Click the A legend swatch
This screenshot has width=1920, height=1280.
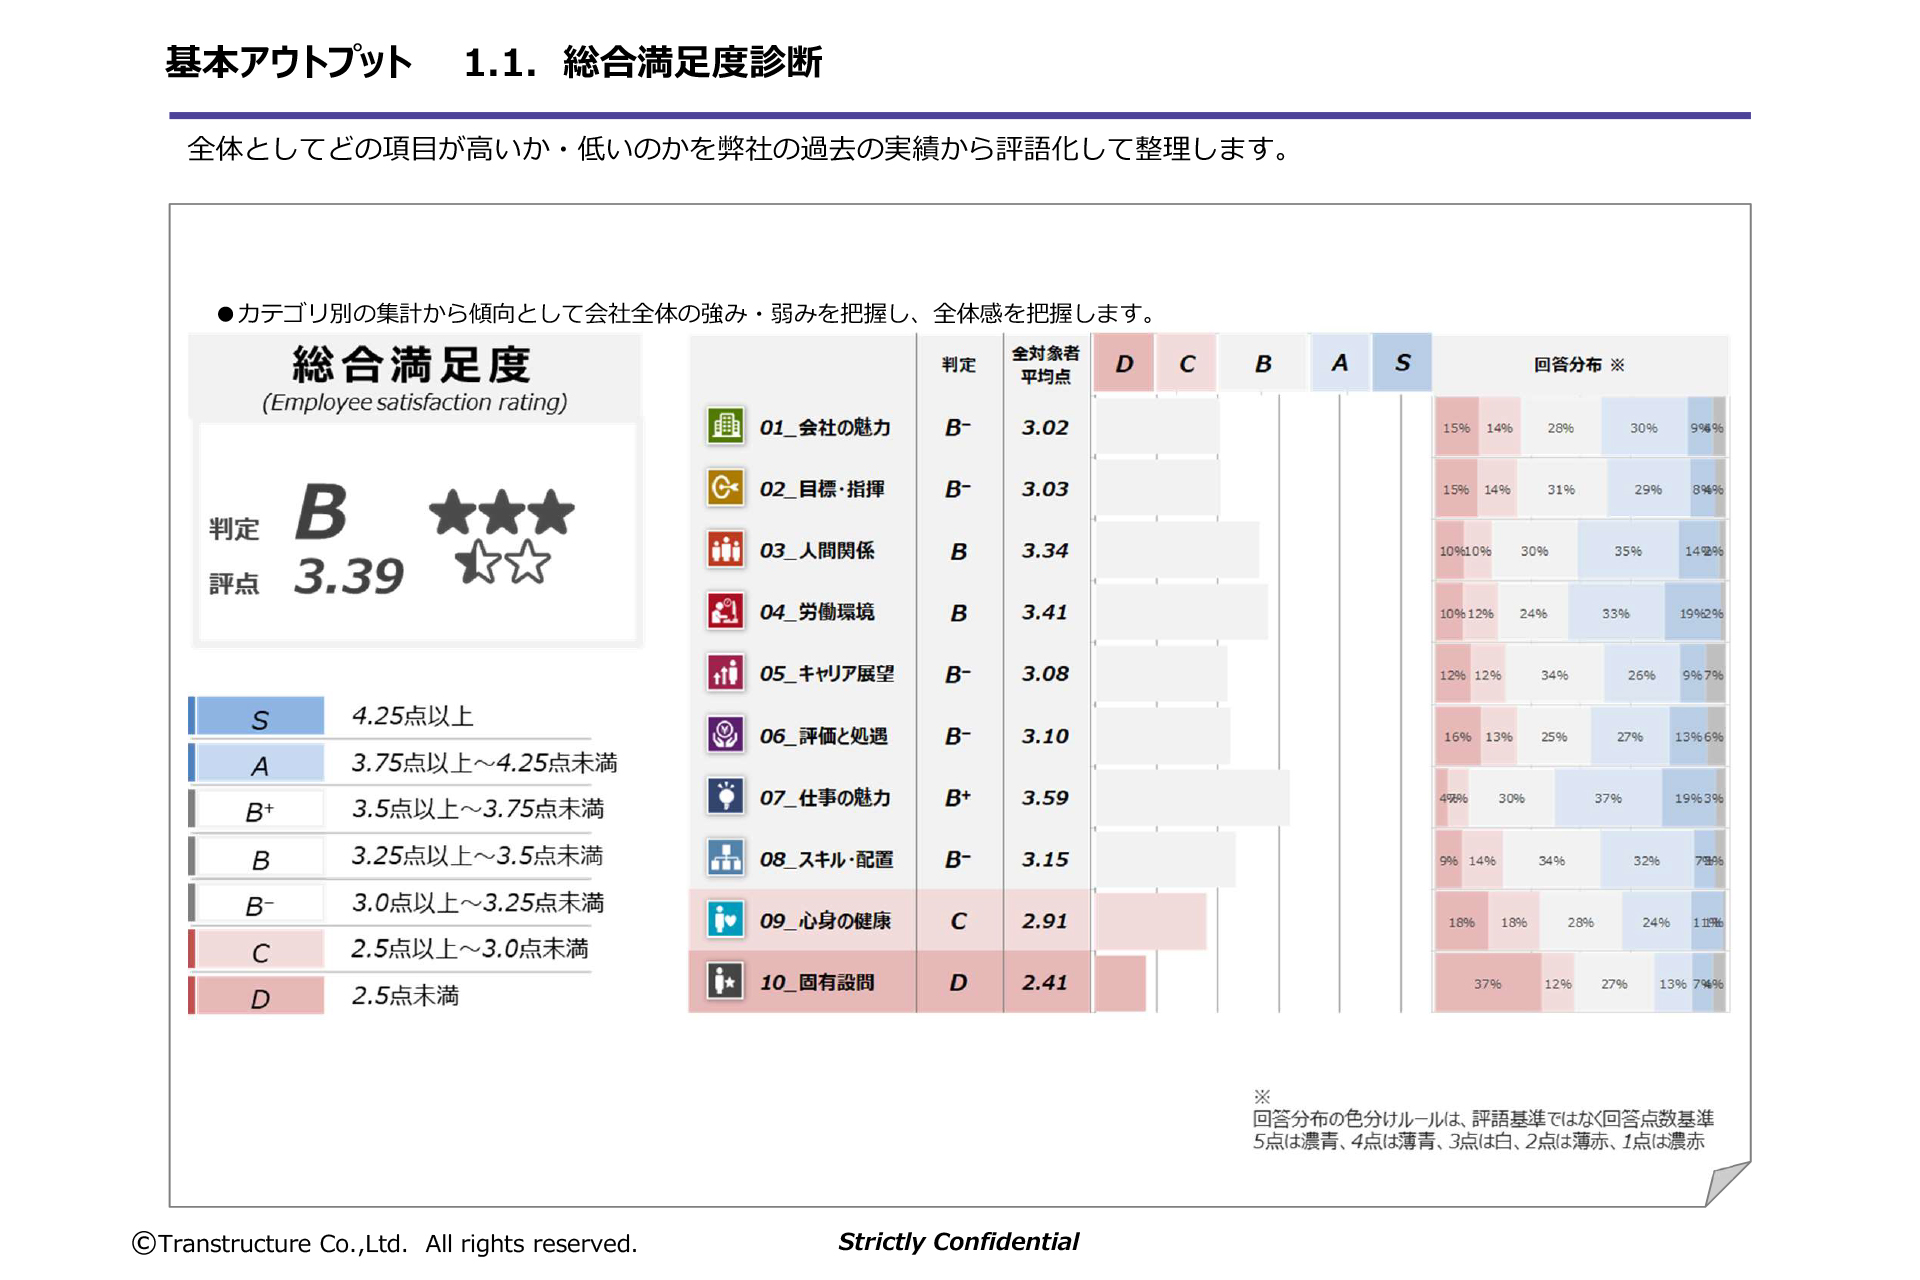tap(259, 764)
